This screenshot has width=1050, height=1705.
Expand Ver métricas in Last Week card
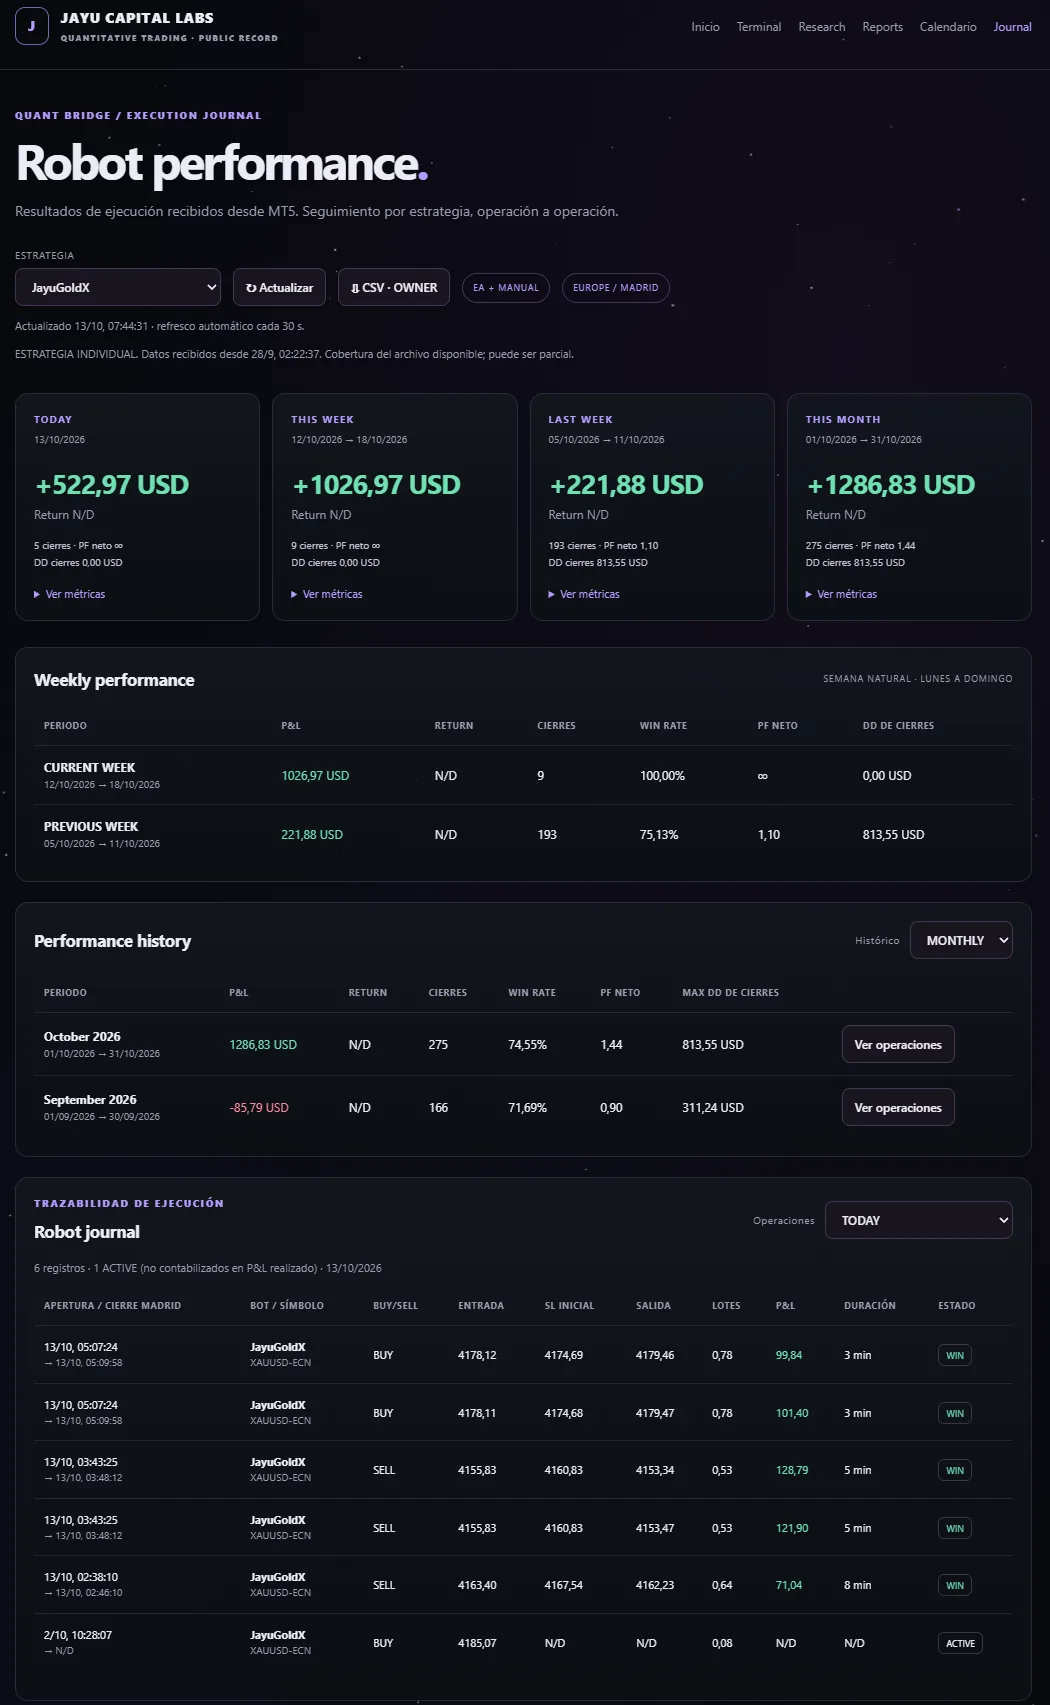tap(584, 594)
